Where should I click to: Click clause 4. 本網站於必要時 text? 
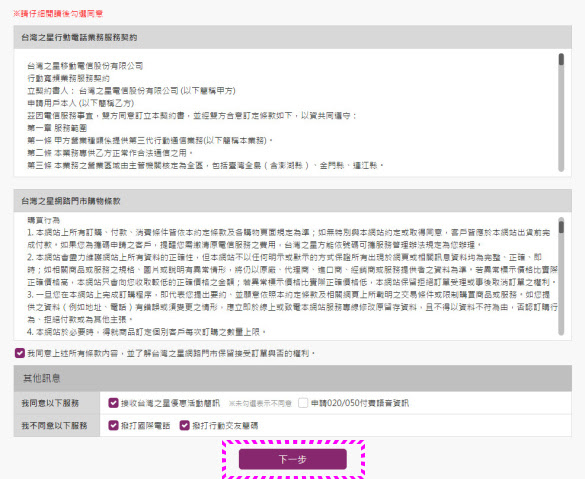click(x=147, y=332)
